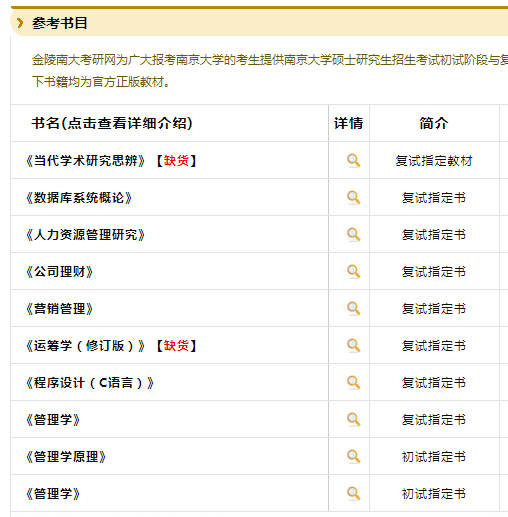
Task: Open 《程序设计（C语言）》 book page
Action: [90, 383]
